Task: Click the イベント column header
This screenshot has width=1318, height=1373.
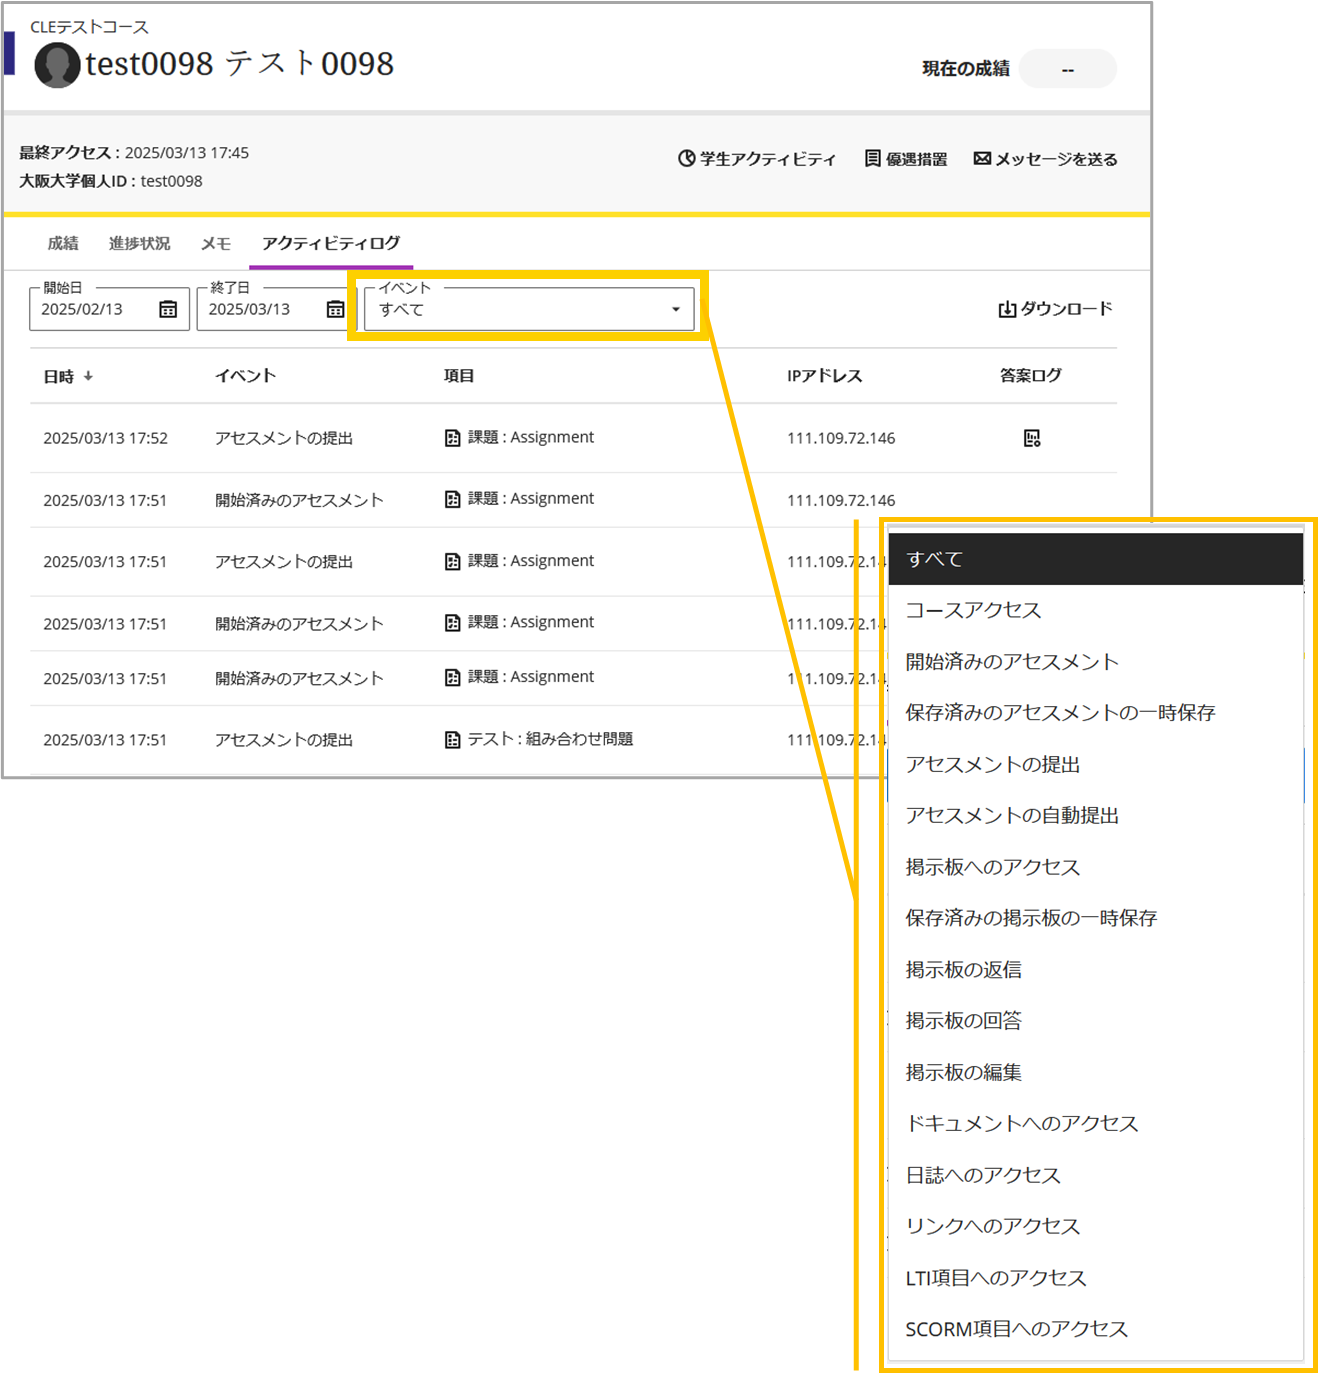Action: tap(245, 376)
